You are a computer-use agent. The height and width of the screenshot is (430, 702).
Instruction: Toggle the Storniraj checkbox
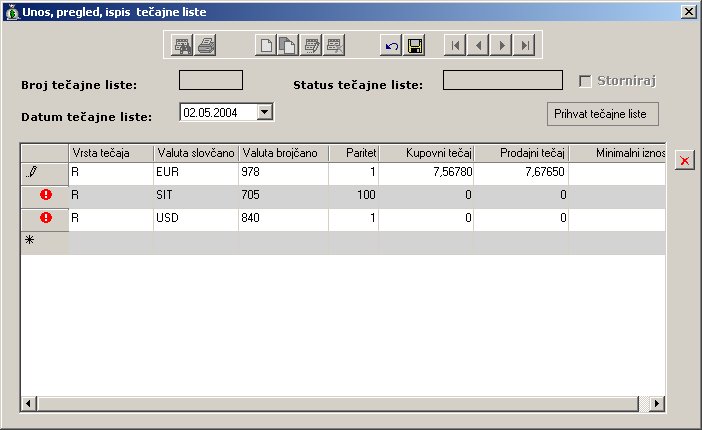click(585, 81)
